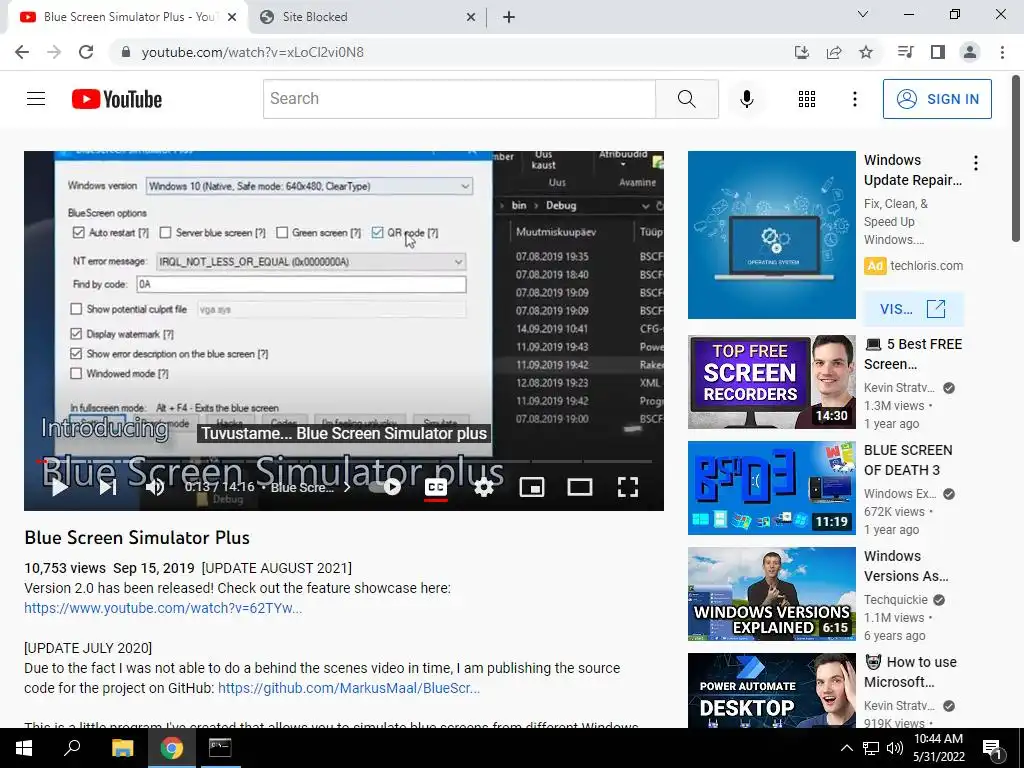Click the SIGN IN button
This screenshot has height=768, width=1024.
[x=937, y=99]
